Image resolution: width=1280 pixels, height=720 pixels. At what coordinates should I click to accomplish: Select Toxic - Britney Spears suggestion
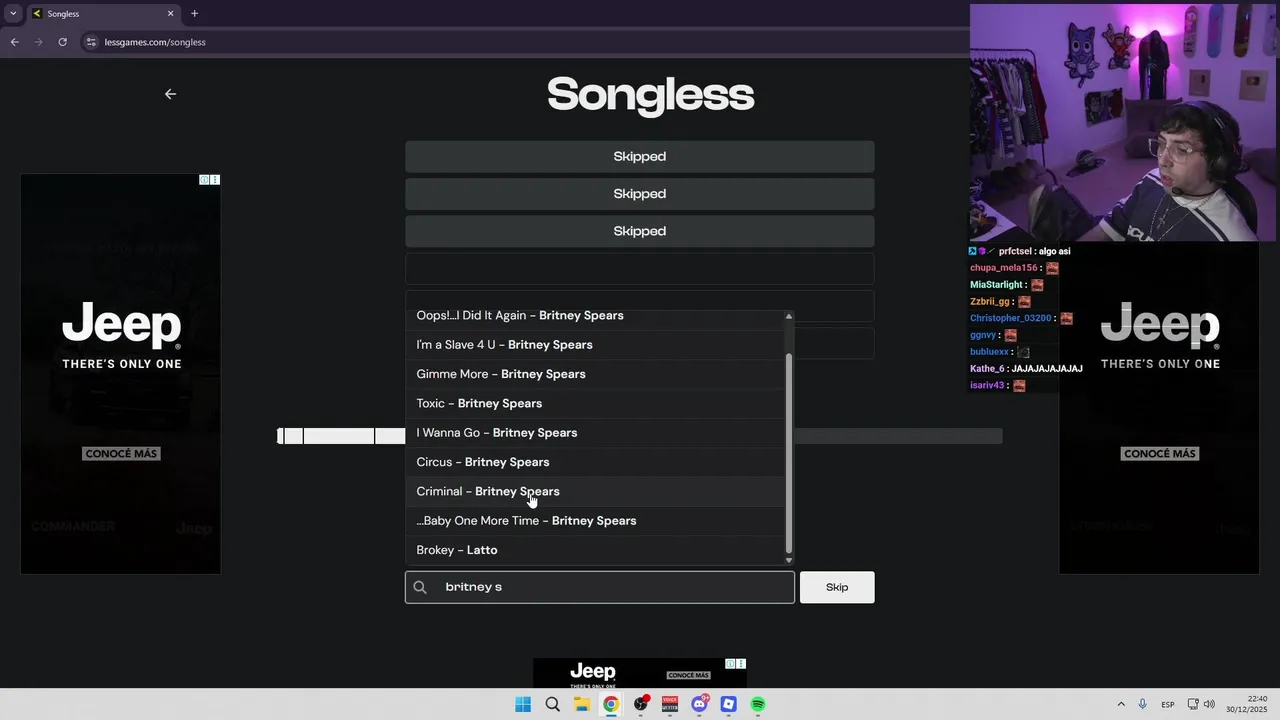pyautogui.click(x=595, y=403)
